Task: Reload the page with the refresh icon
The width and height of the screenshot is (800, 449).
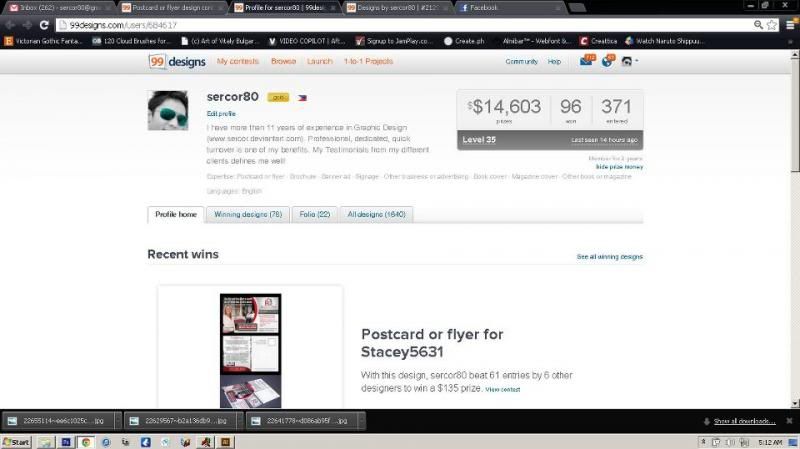Action: tap(44, 25)
